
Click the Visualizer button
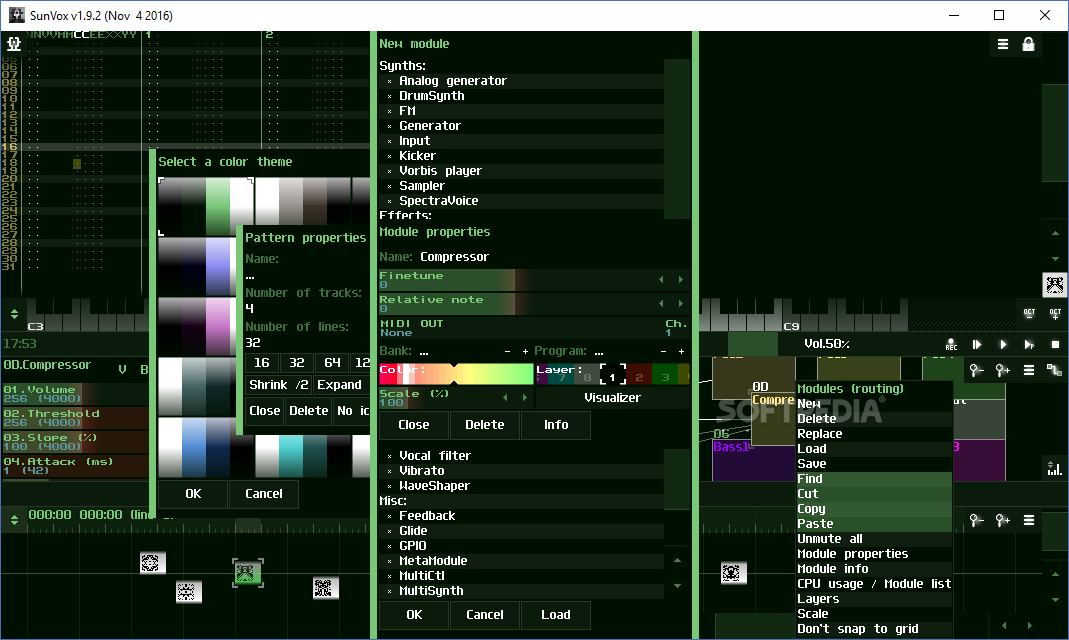612,398
